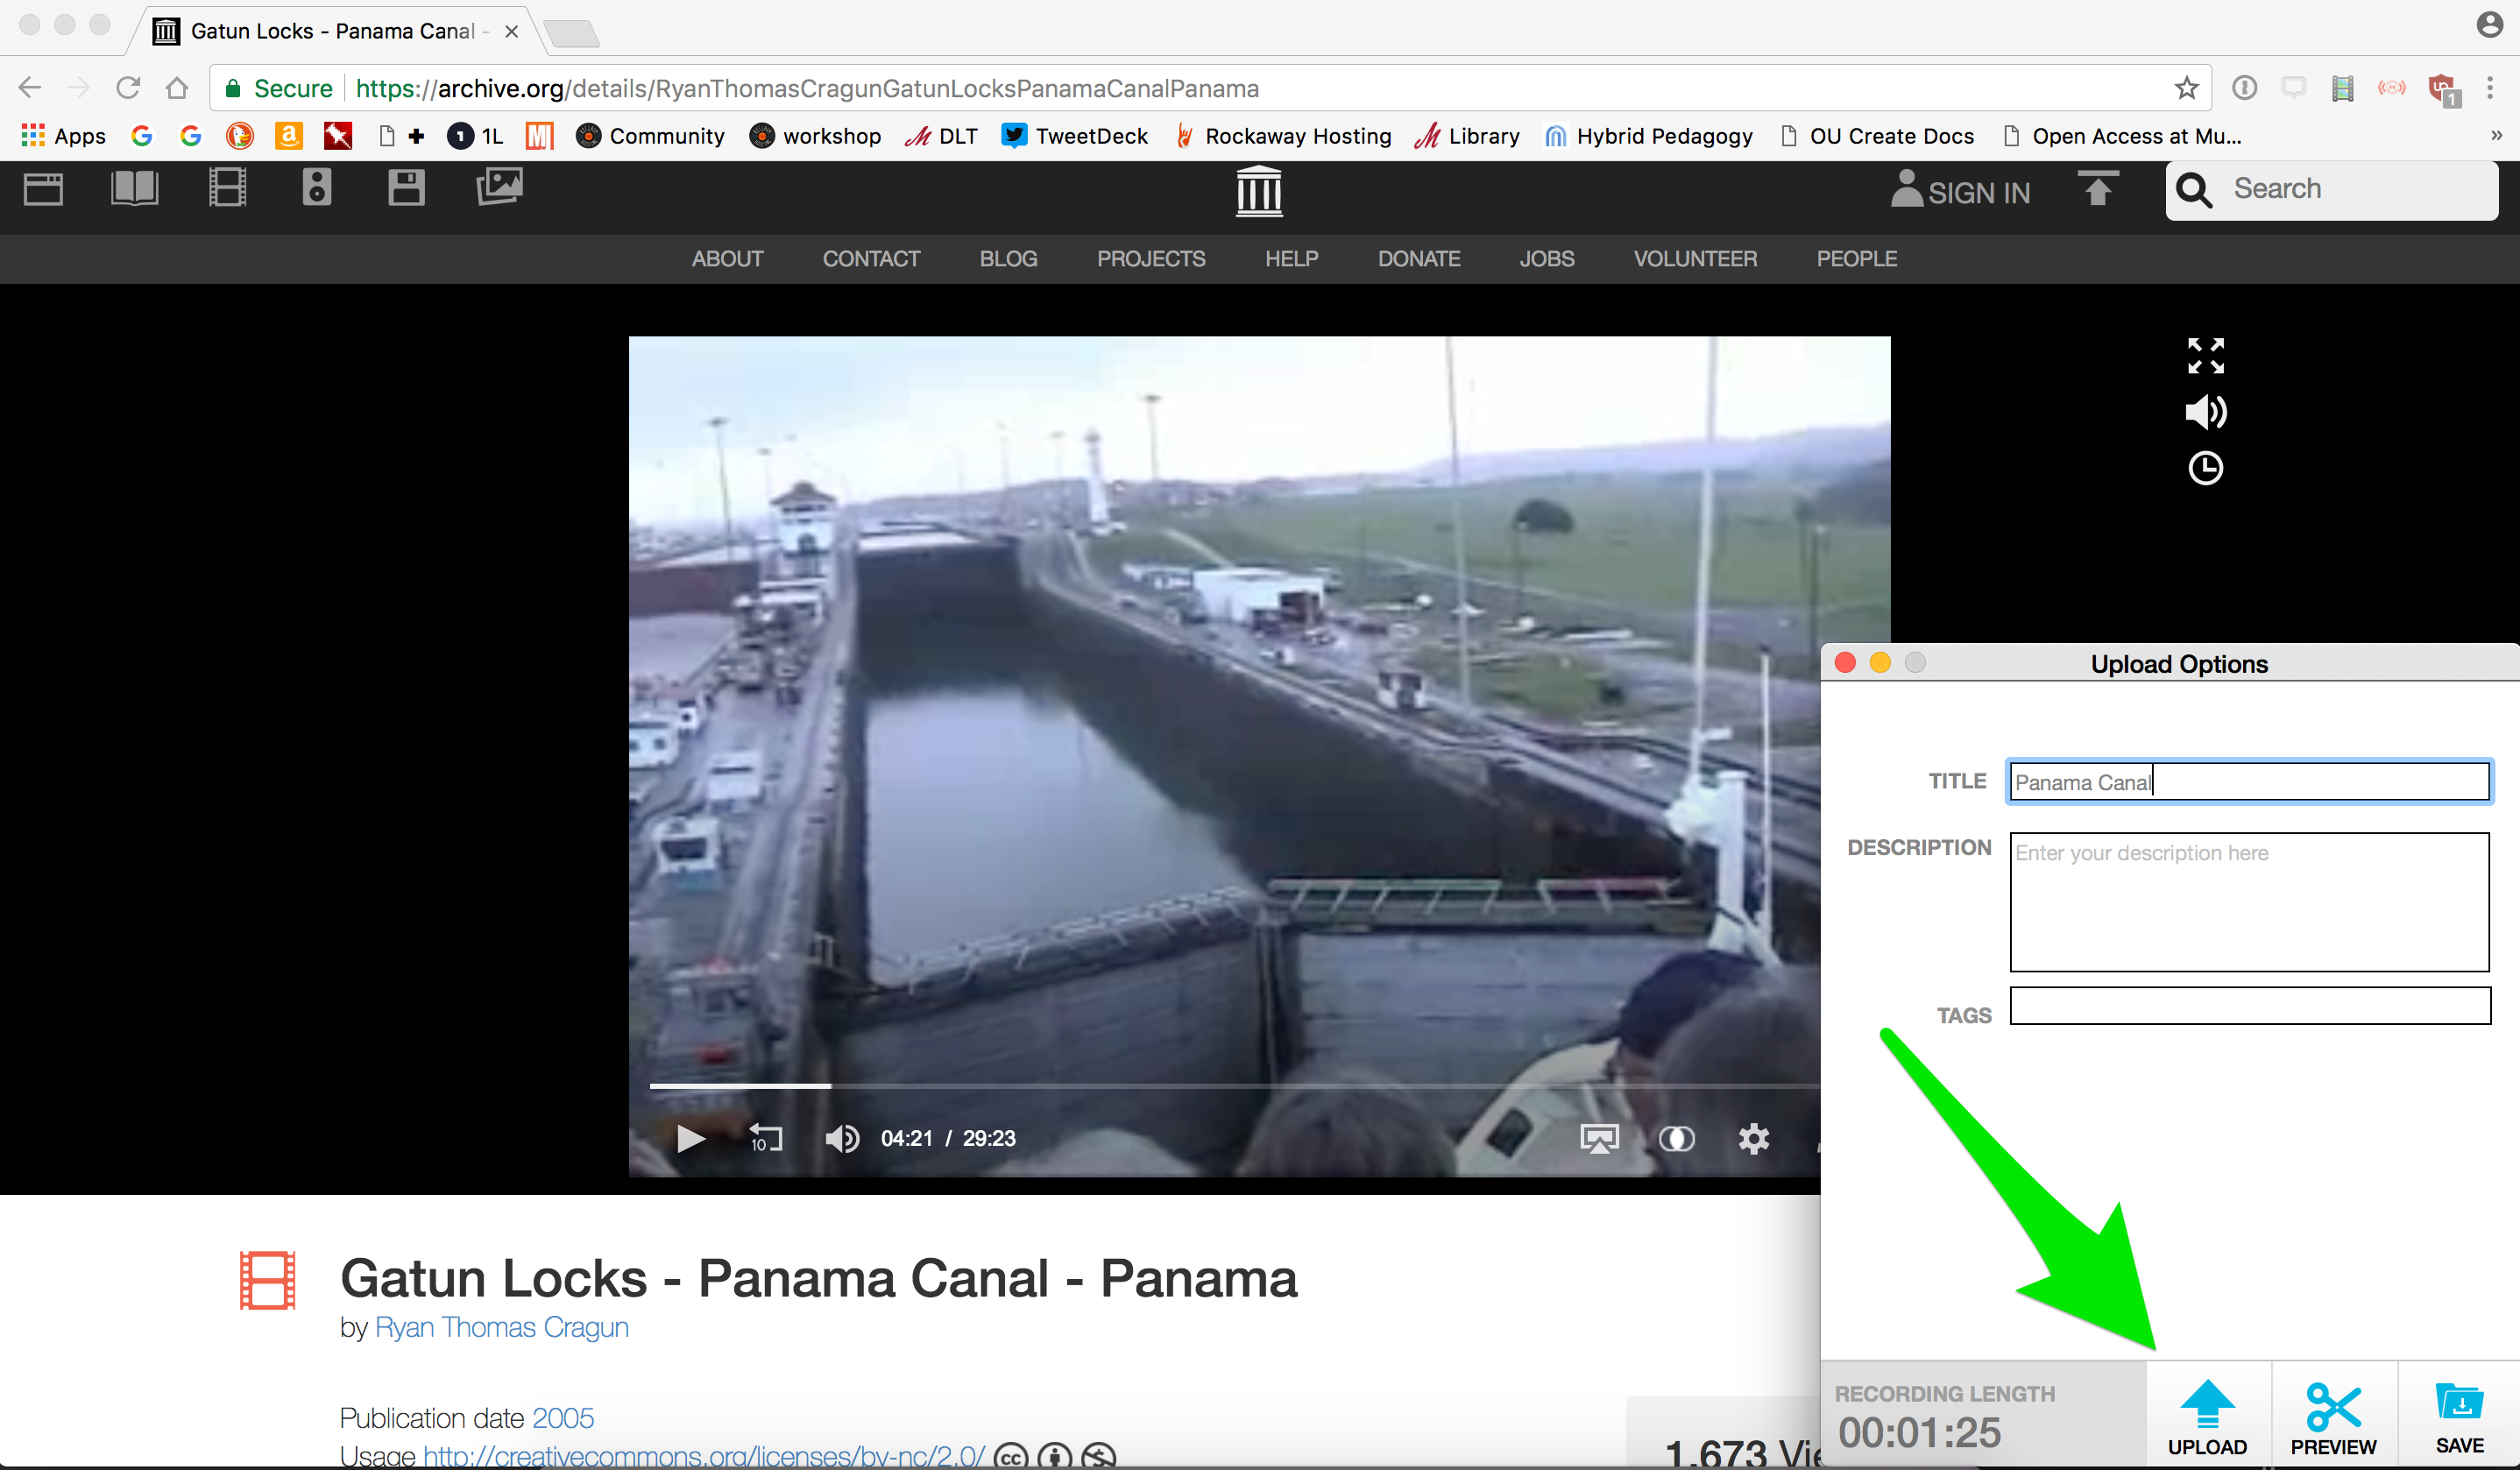Open the JOBS menu item
2520x1470 pixels.
[1547, 259]
